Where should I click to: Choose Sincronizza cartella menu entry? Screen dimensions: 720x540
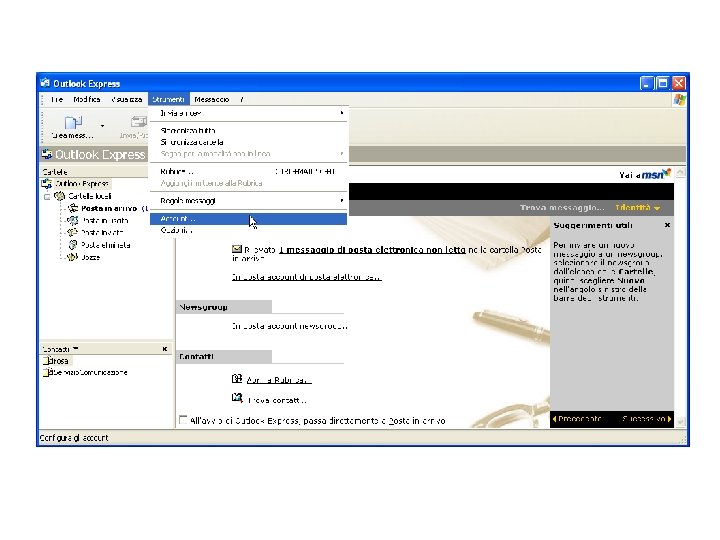point(248,142)
